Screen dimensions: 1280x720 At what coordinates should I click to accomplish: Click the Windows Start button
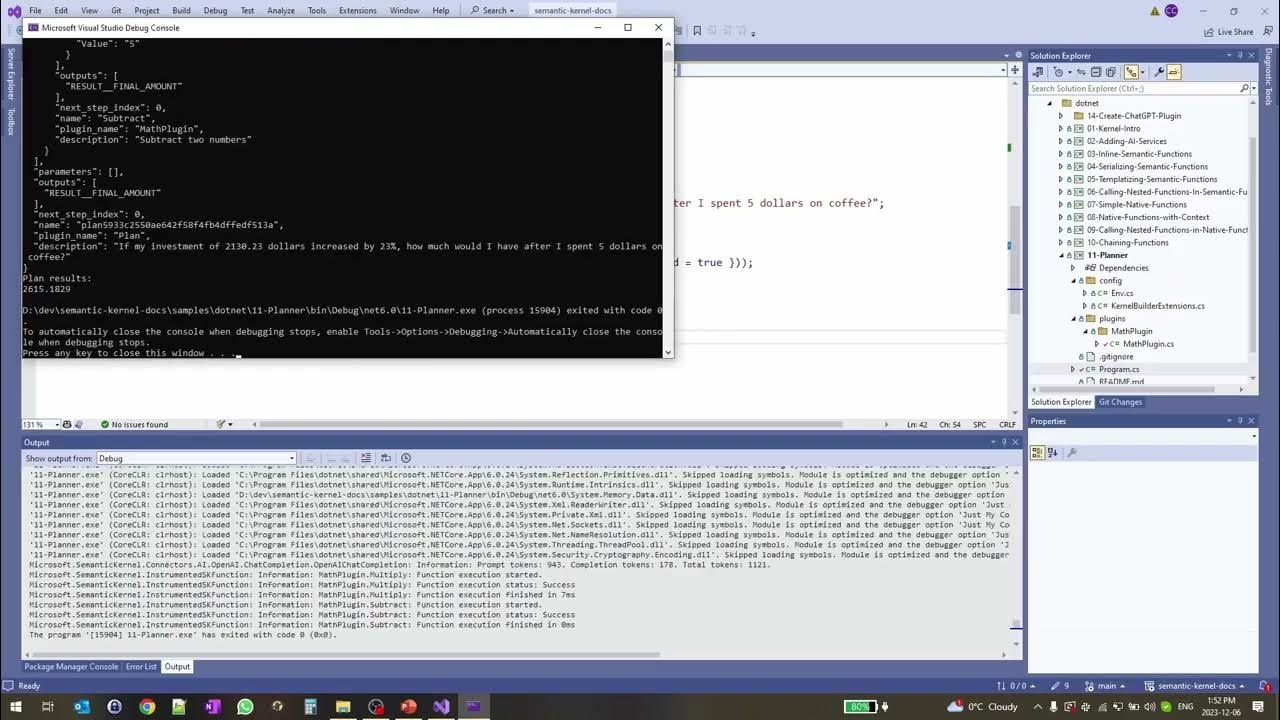[14, 706]
